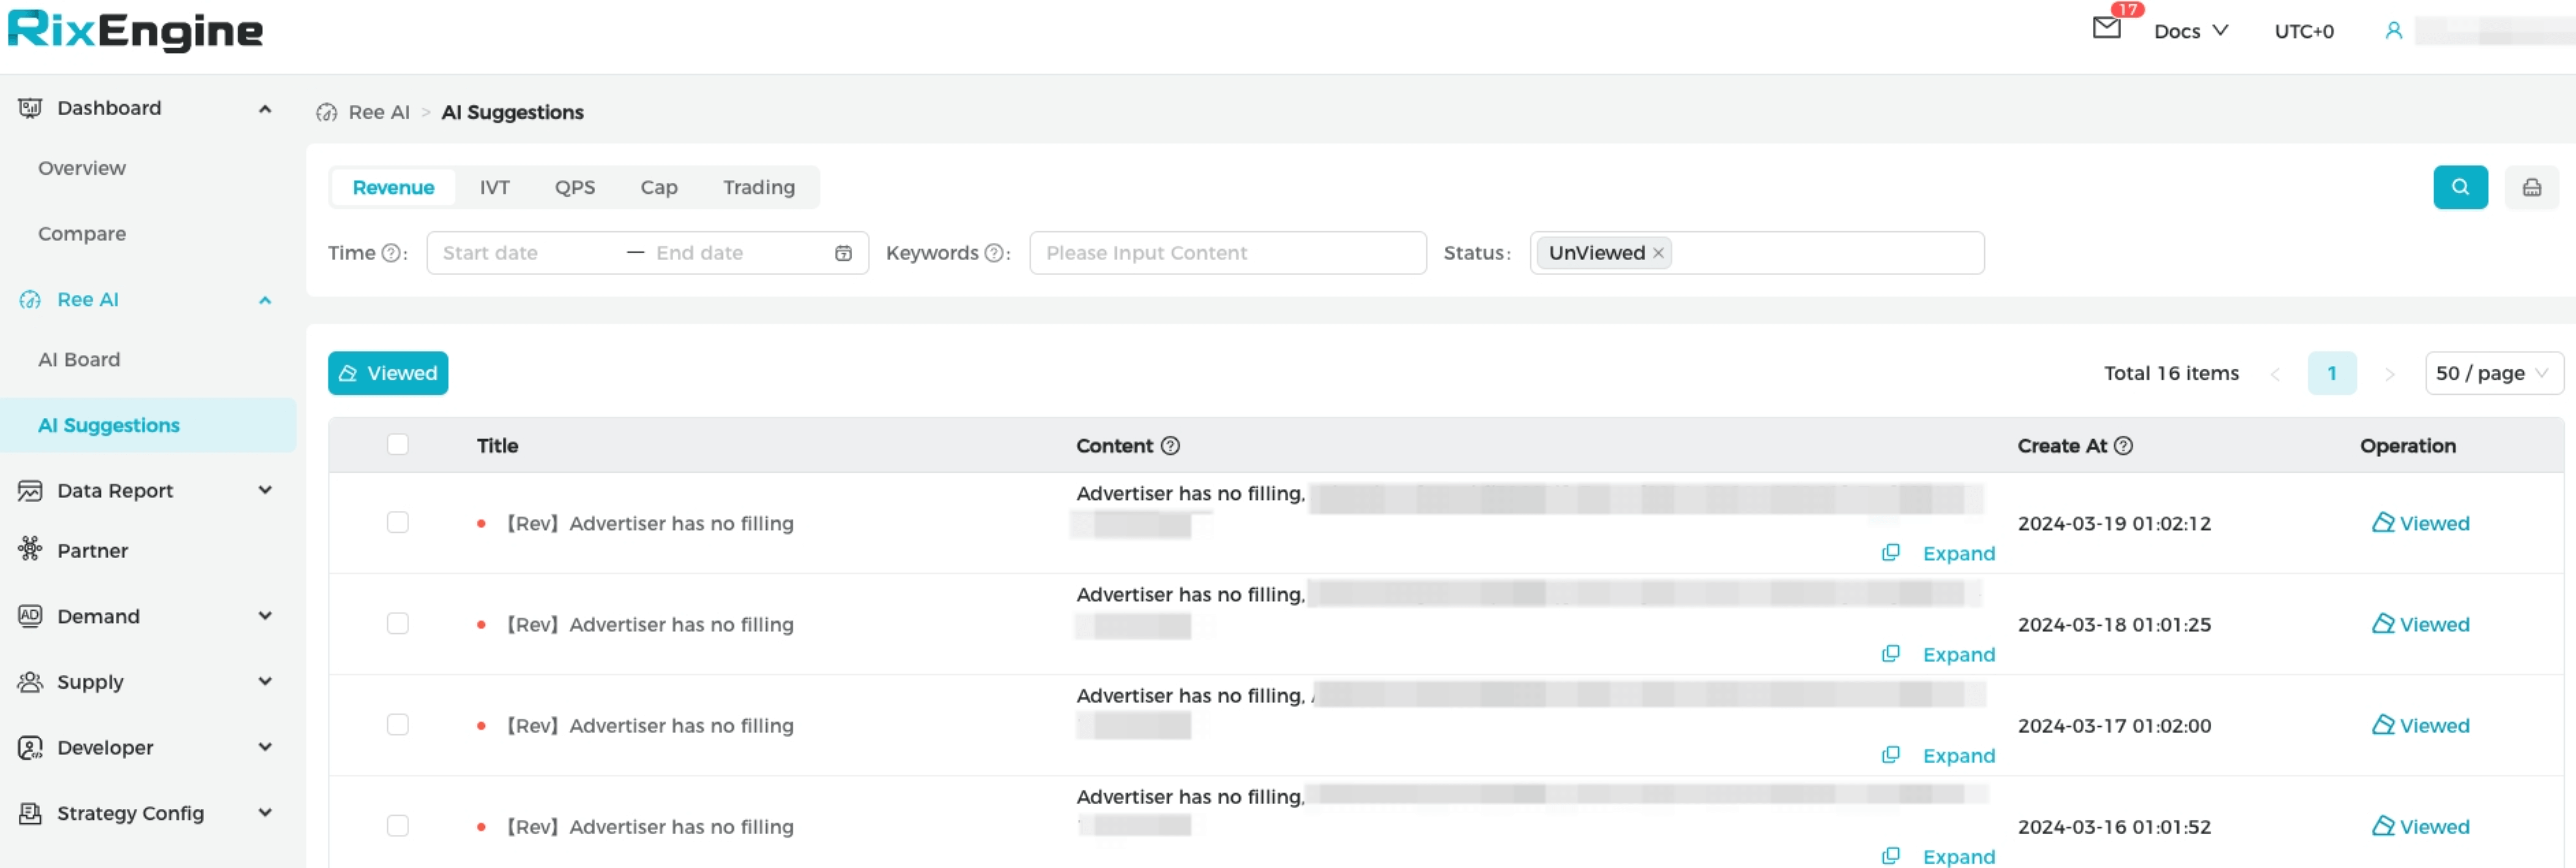2576x868 pixels.
Task: Click the Developer sidebar icon
Action: [x=30, y=748]
